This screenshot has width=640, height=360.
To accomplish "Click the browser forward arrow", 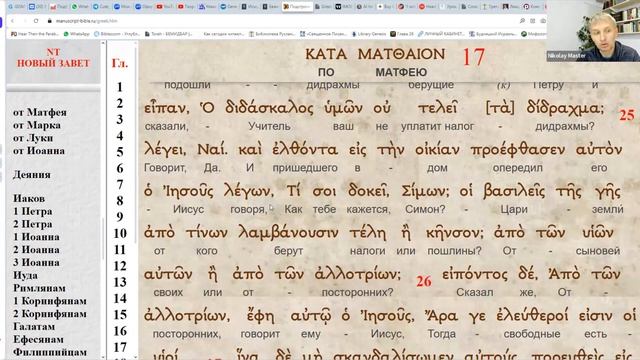I will point(24,20).
